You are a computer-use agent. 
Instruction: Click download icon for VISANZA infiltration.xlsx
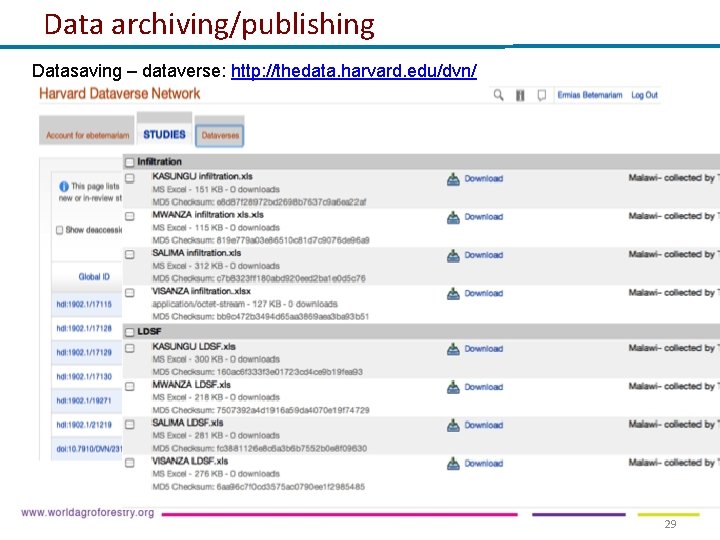click(453, 293)
